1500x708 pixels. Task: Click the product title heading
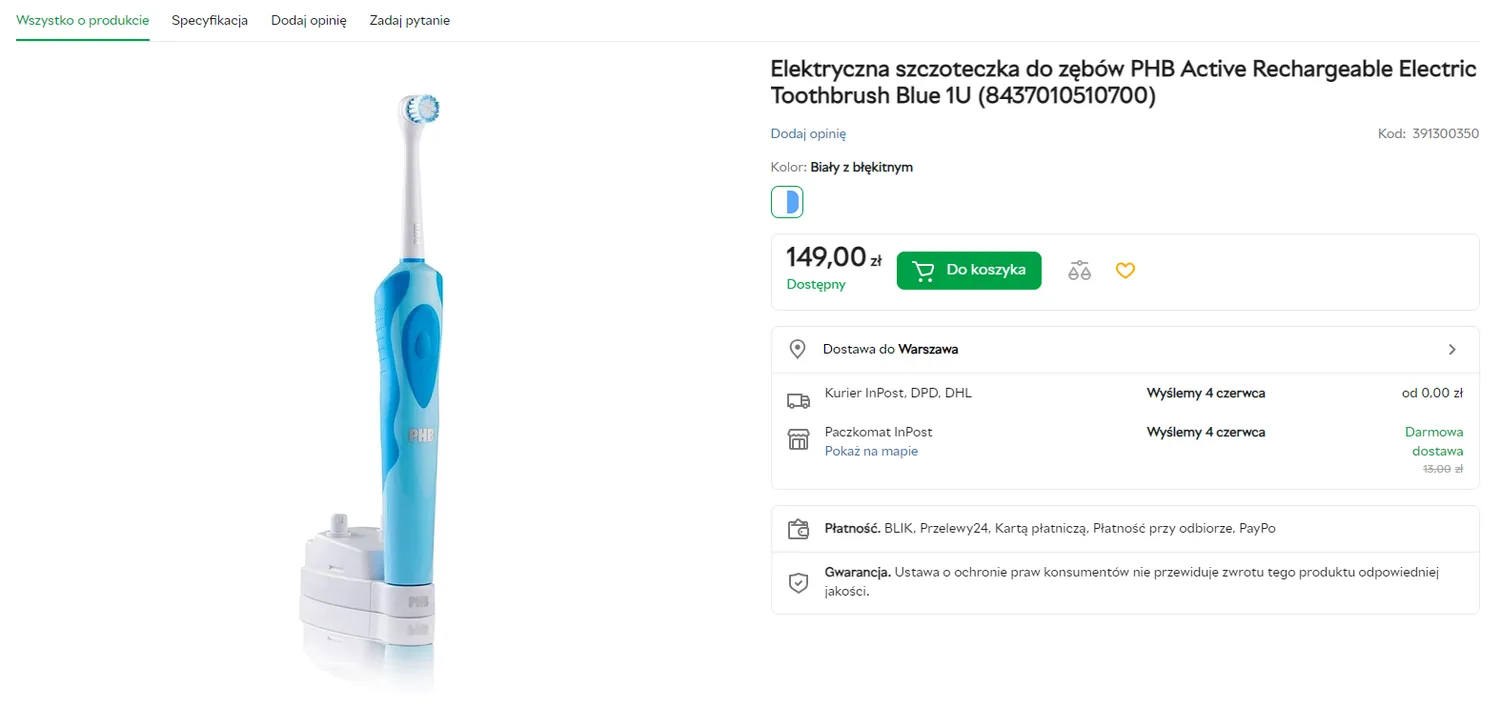[1123, 82]
